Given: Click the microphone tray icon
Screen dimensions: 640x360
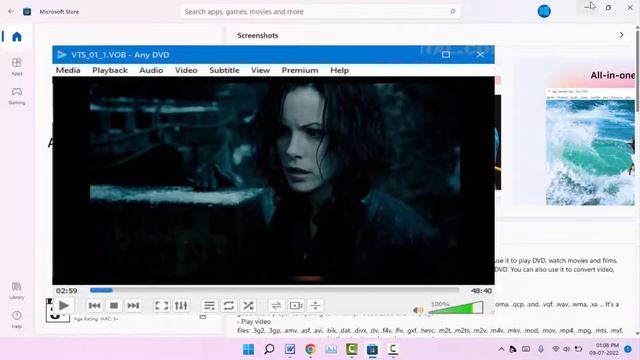Looking at the screenshot, I should (x=541, y=349).
